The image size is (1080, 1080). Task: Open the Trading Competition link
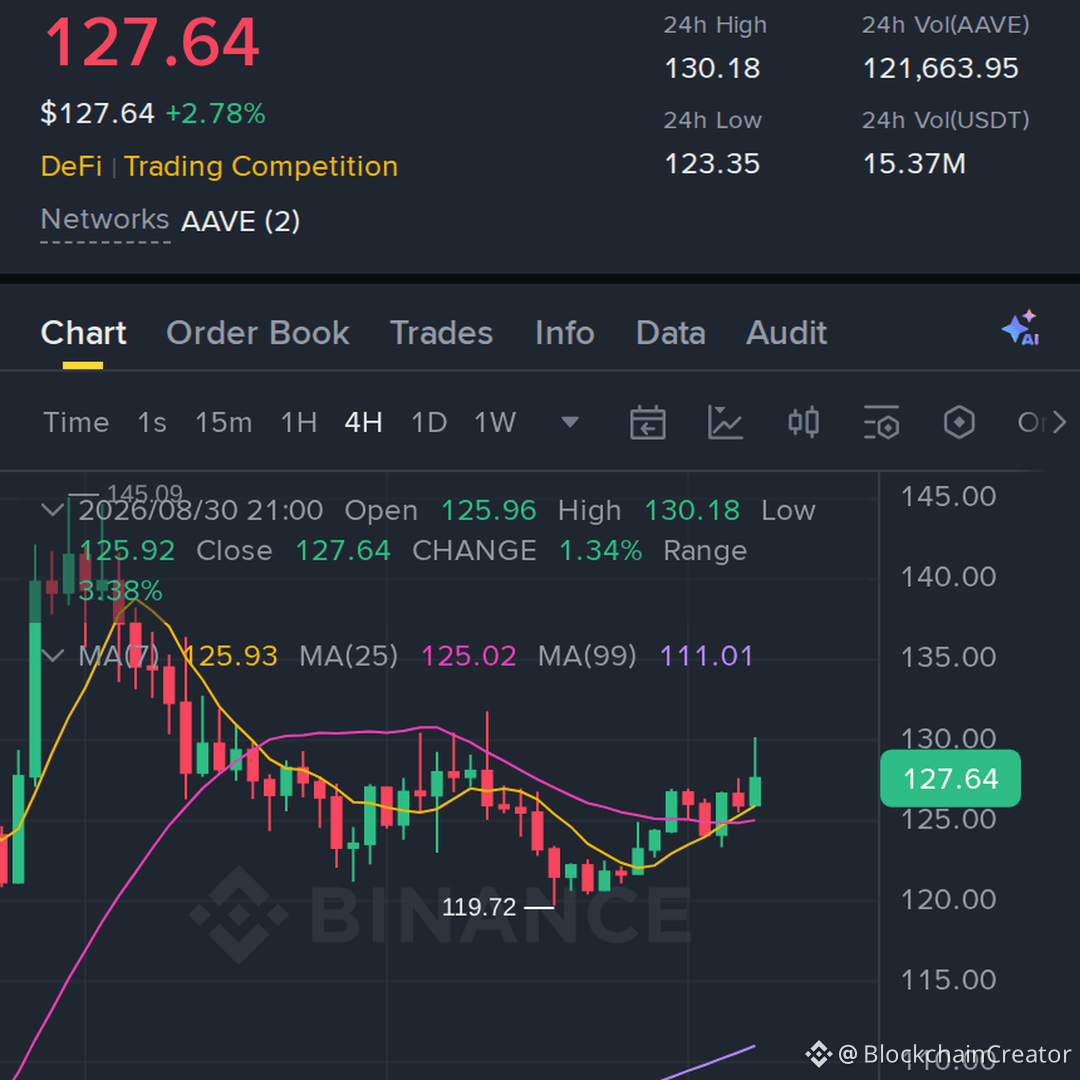(261, 167)
